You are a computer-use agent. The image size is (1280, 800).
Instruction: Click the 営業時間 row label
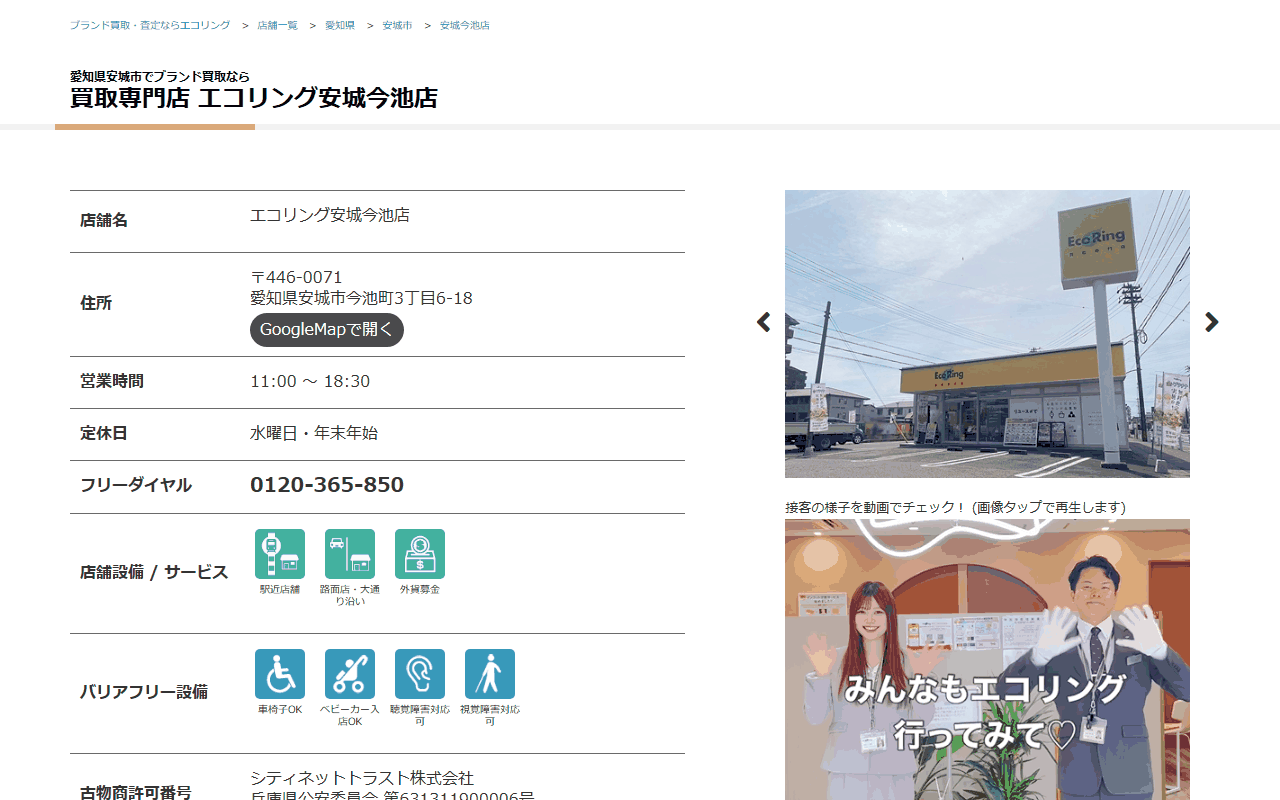point(112,381)
